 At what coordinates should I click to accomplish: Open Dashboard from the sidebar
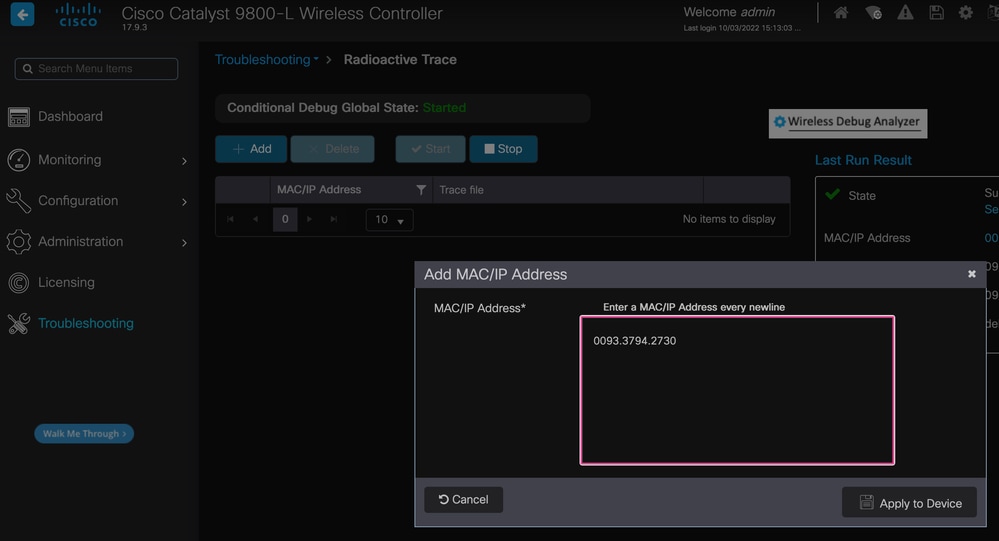tap(70, 117)
